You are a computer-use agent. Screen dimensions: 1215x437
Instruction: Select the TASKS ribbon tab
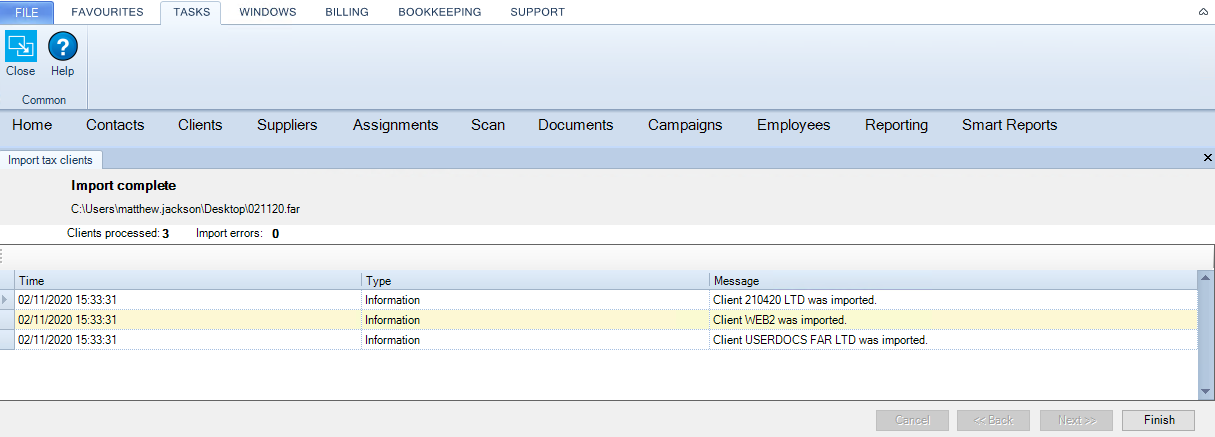[x=191, y=12]
